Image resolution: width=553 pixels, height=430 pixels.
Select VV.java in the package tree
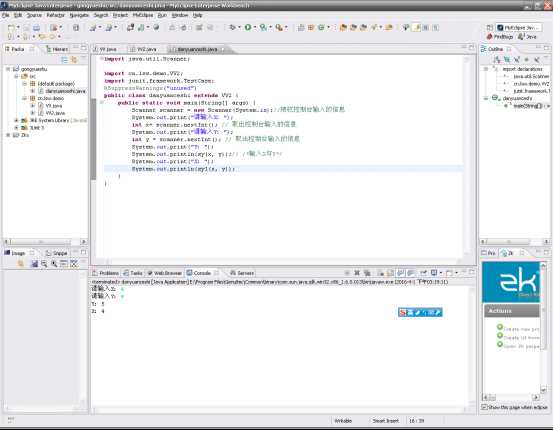click(x=50, y=105)
